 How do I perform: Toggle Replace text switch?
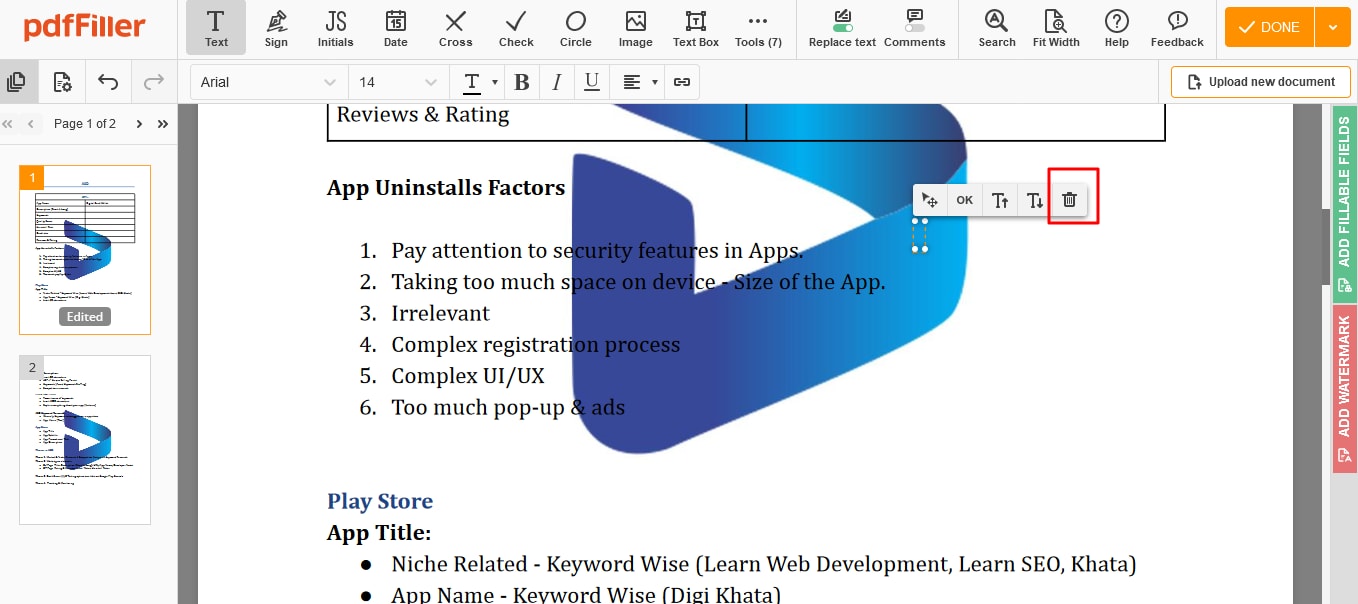(842, 28)
